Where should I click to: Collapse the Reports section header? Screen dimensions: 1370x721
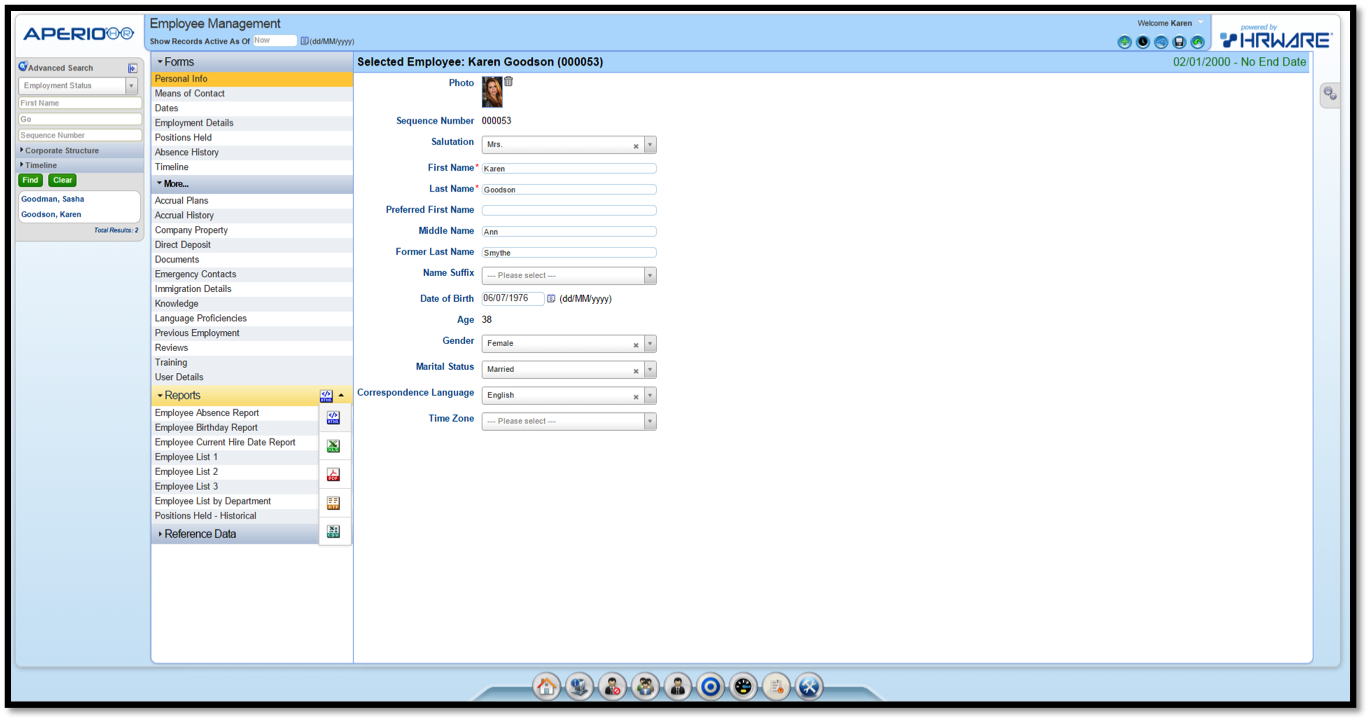pyautogui.click(x=185, y=395)
